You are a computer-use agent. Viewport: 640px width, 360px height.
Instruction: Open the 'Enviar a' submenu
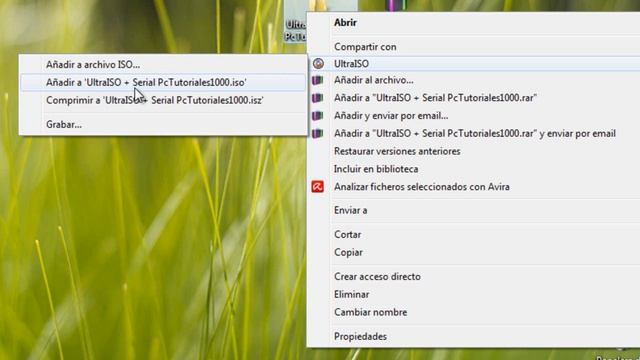coord(474,211)
